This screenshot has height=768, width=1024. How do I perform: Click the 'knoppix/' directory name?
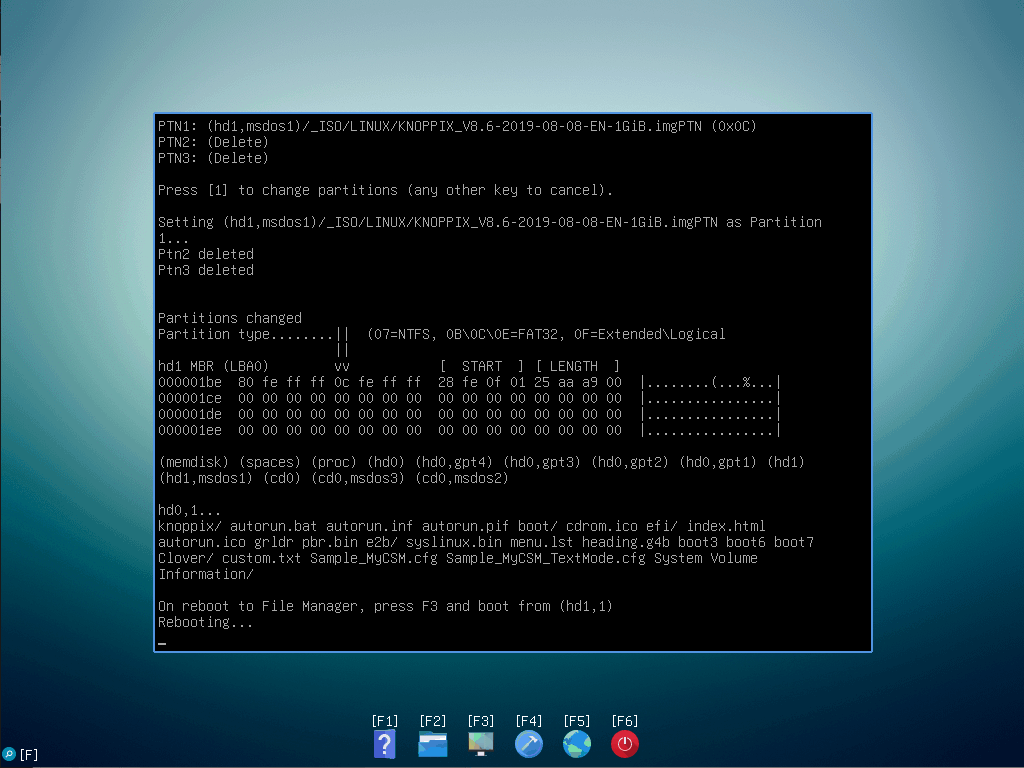coord(190,526)
